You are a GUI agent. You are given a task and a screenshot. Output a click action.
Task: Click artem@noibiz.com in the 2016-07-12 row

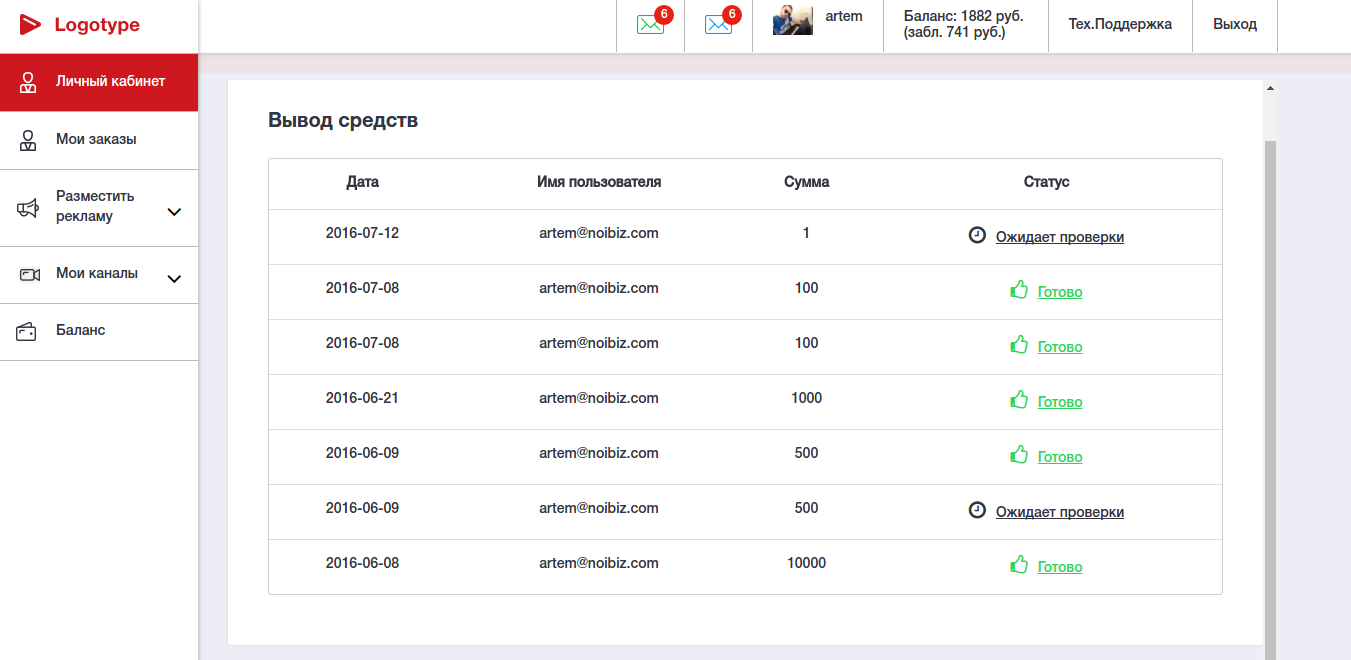tap(599, 233)
